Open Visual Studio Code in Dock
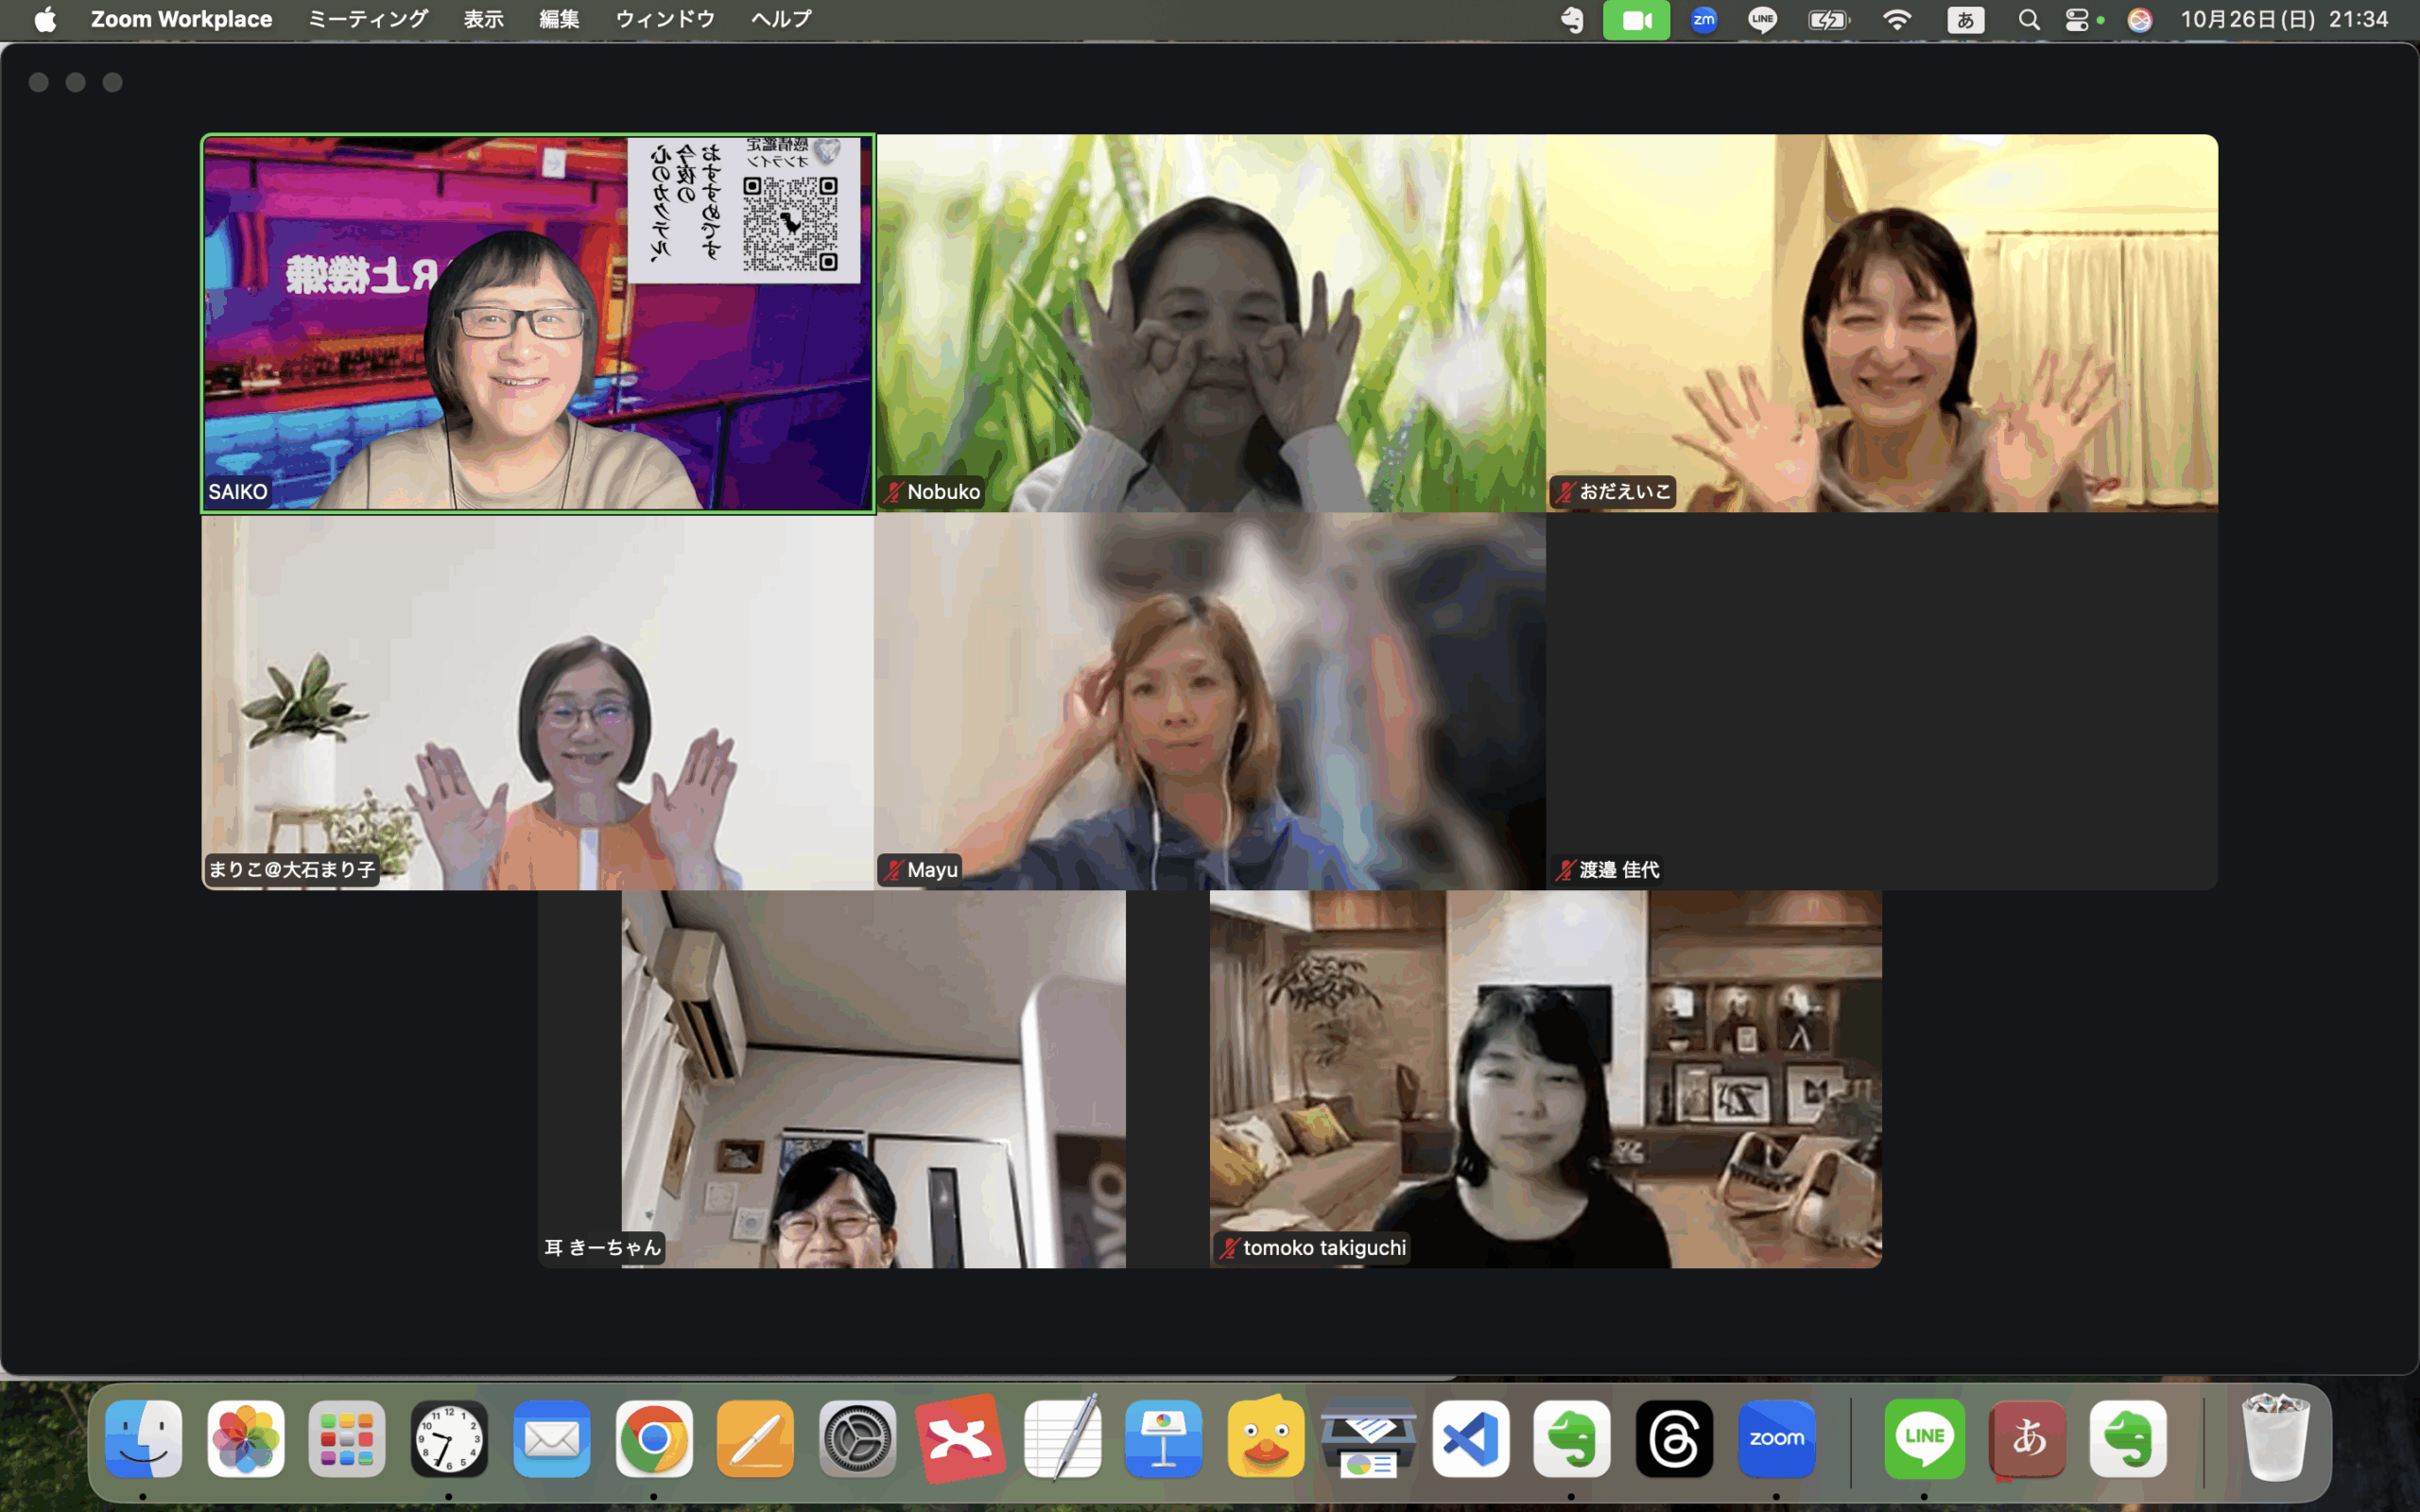The width and height of the screenshot is (2420, 1512). (1470, 1439)
